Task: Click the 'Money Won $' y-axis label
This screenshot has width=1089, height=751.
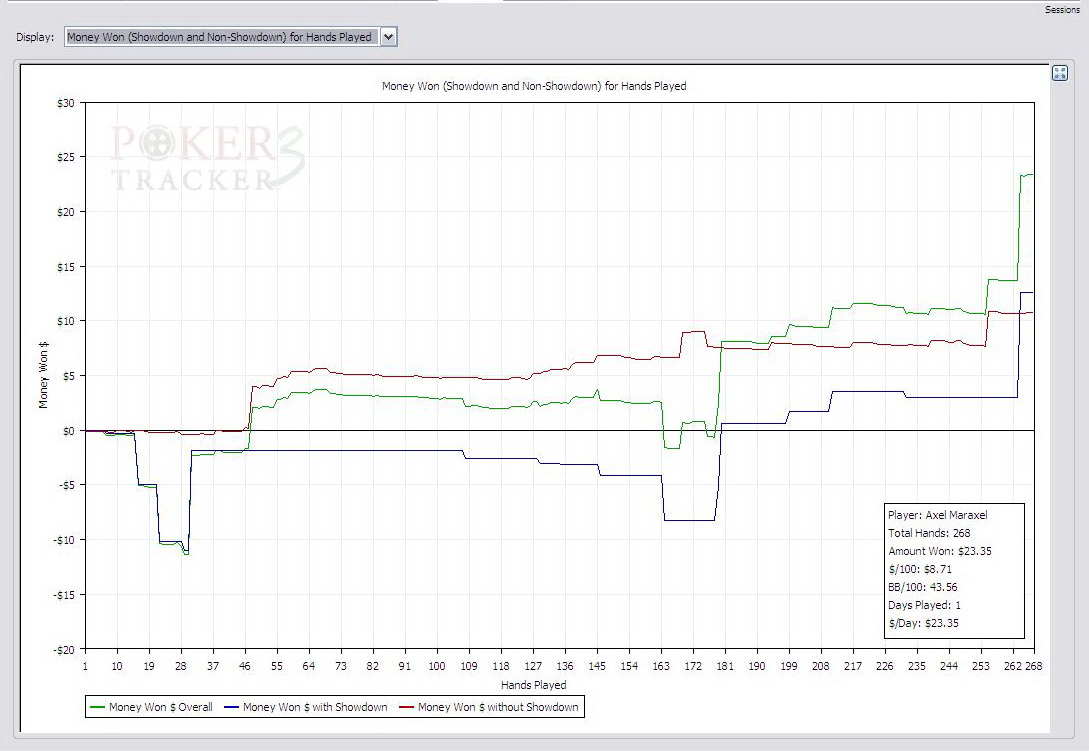Action: [43, 375]
